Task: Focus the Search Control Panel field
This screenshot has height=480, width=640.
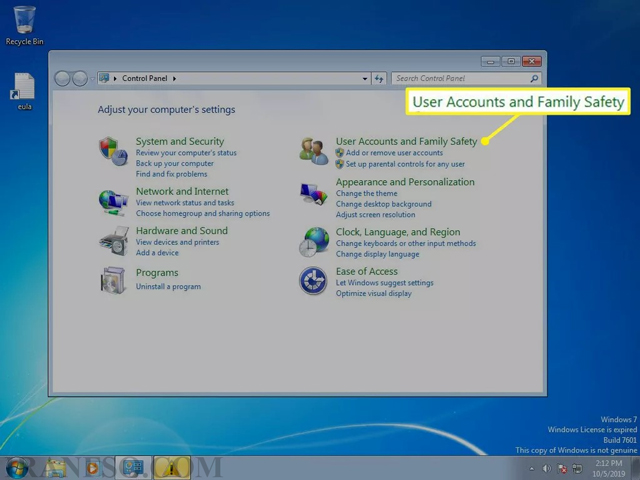Action: pos(466,78)
